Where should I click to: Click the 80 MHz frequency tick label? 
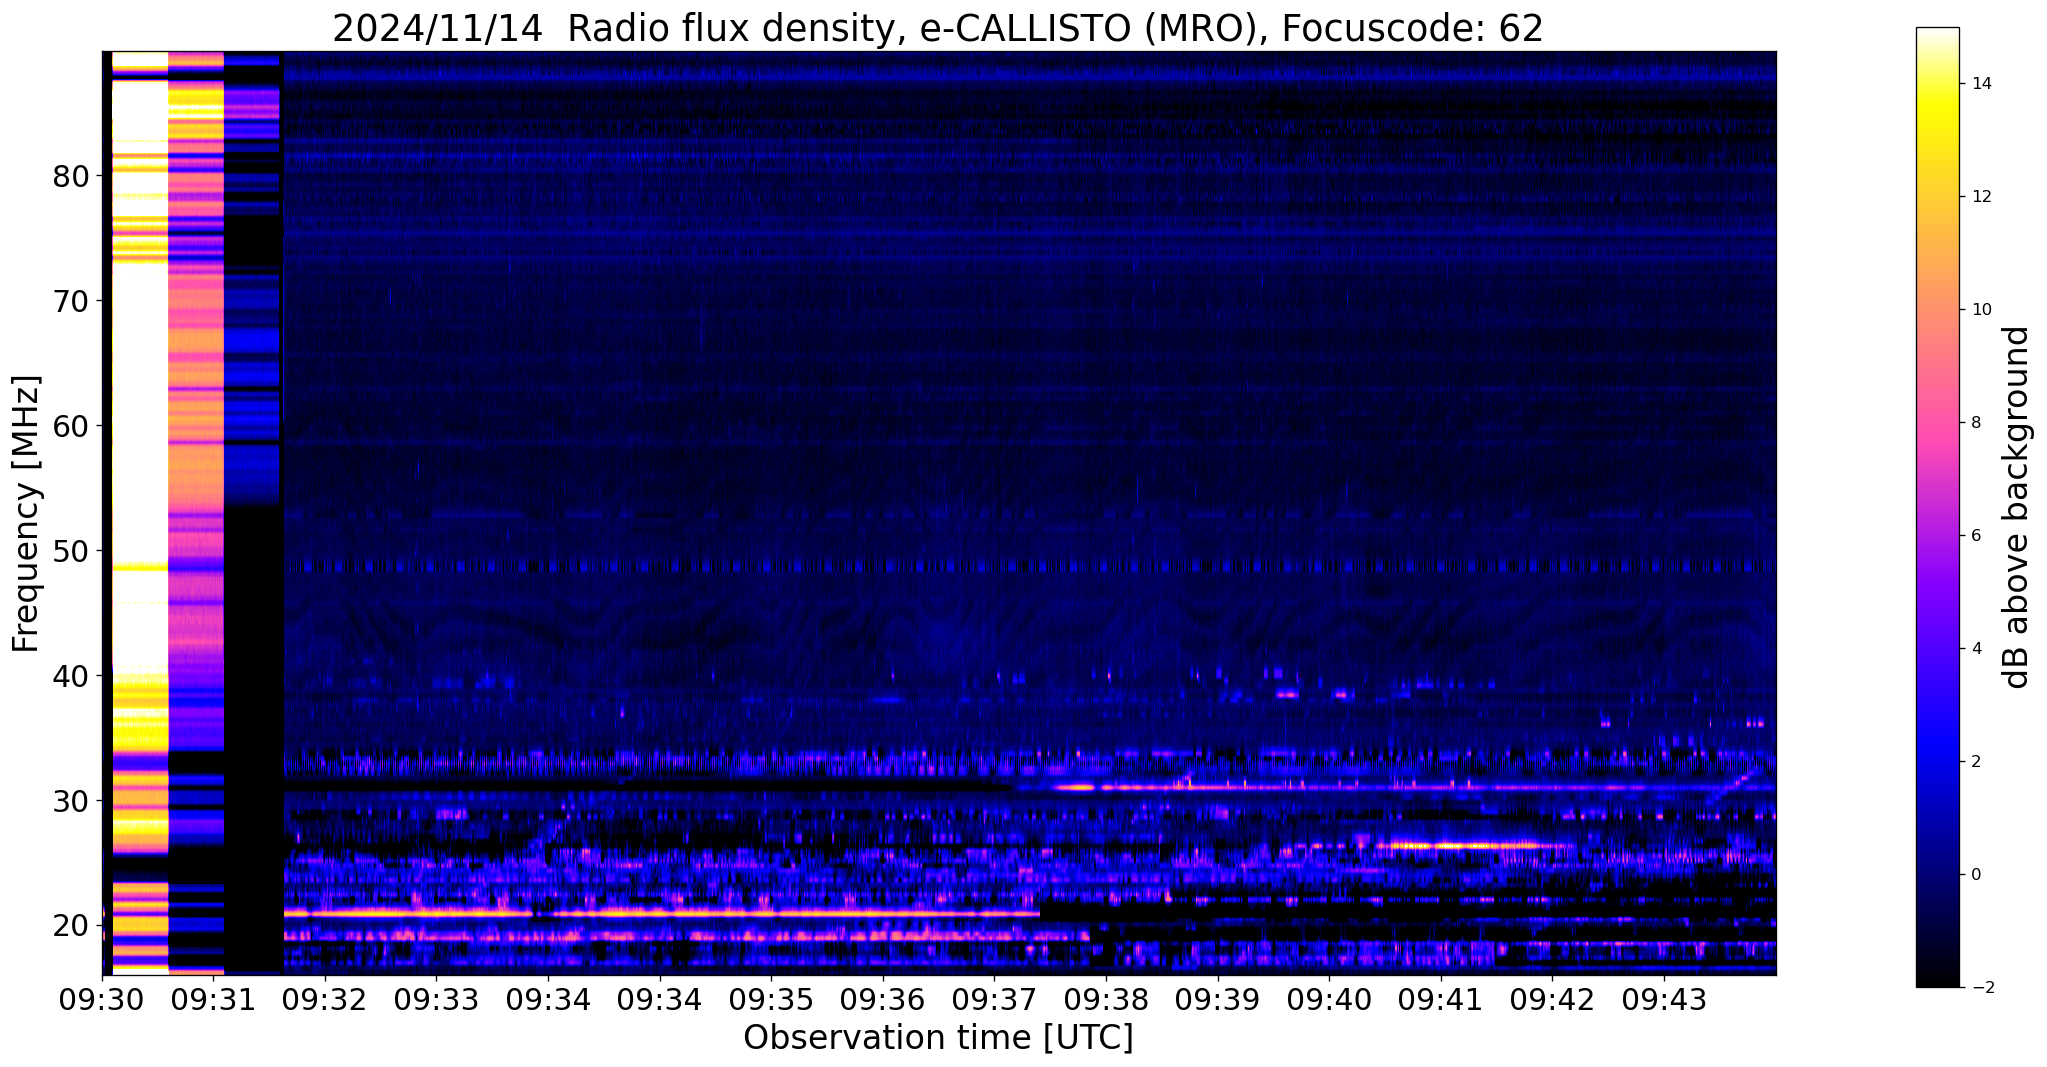tap(71, 176)
